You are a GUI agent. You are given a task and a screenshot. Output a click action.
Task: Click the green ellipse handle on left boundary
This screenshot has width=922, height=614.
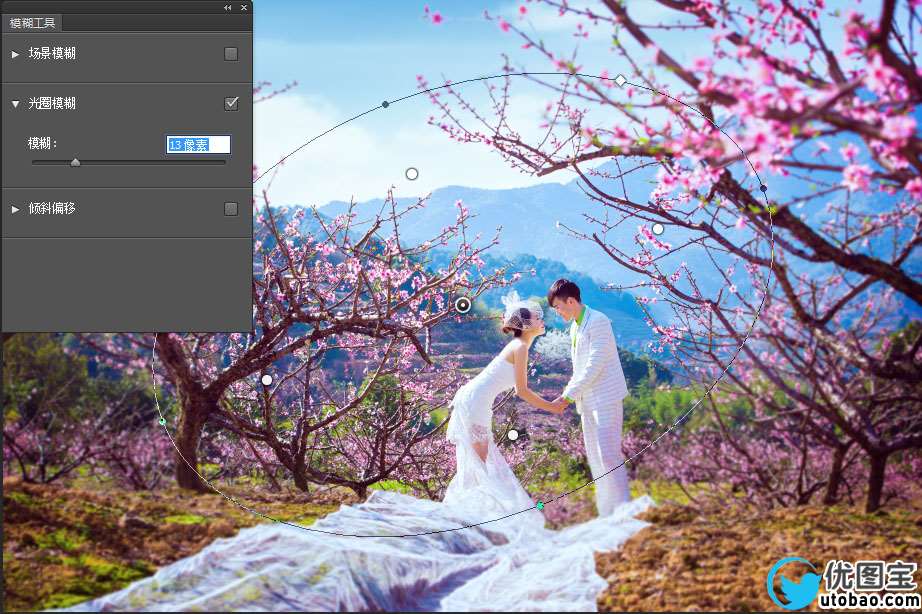pos(162,422)
